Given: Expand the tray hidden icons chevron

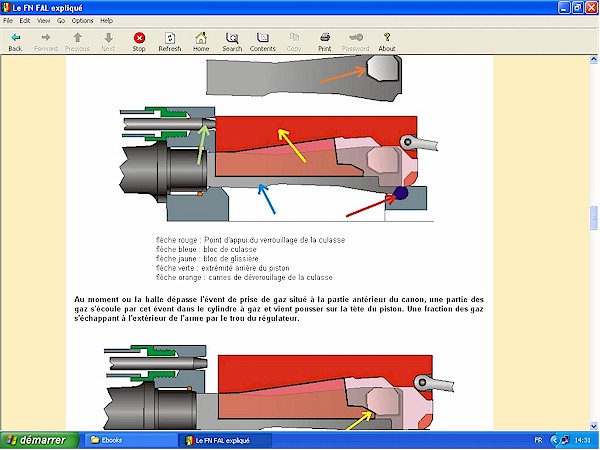Looking at the screenshot, I should click(553, 440).
